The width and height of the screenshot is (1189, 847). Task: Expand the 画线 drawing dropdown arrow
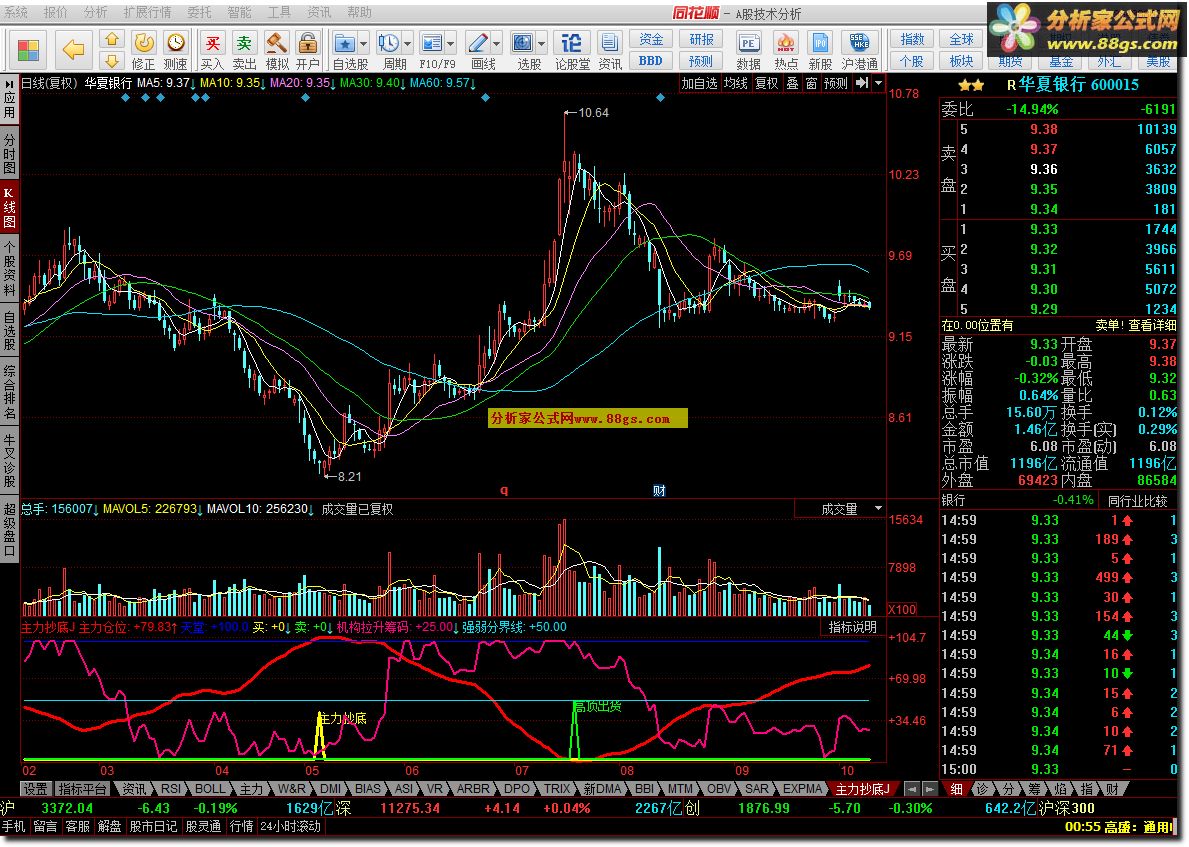(497, 43)
